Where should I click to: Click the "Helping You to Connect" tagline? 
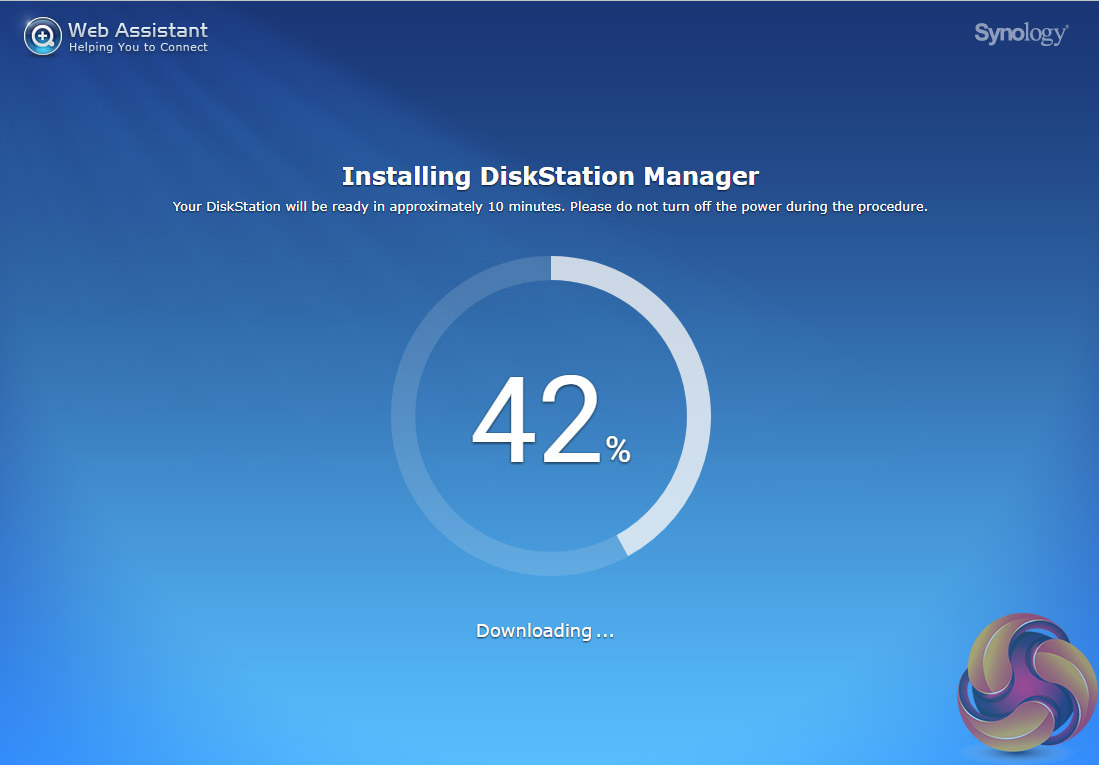pos(138,48)
